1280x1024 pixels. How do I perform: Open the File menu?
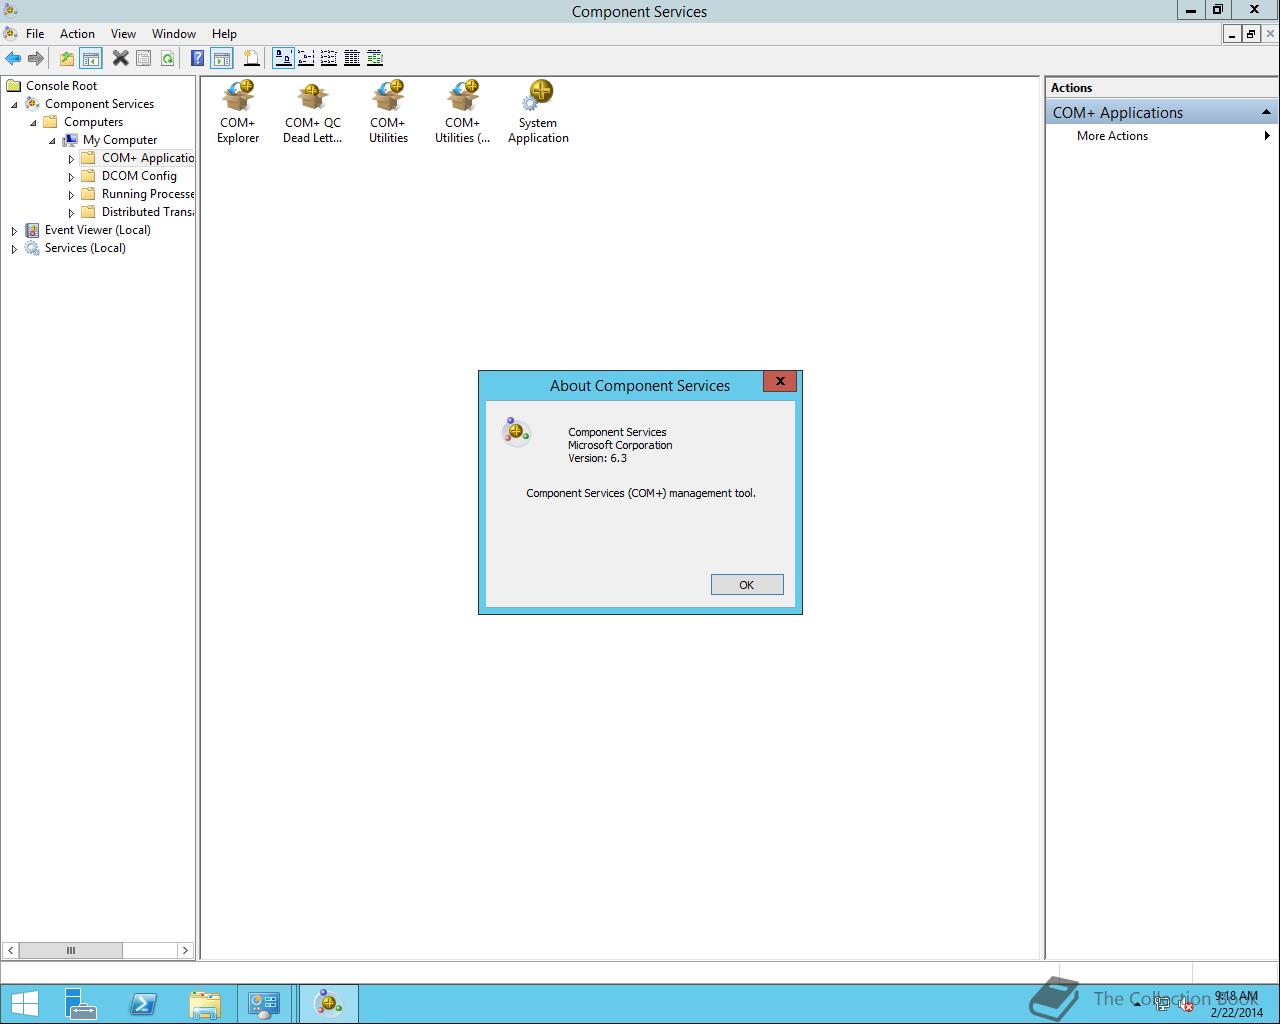click(35, 33)
